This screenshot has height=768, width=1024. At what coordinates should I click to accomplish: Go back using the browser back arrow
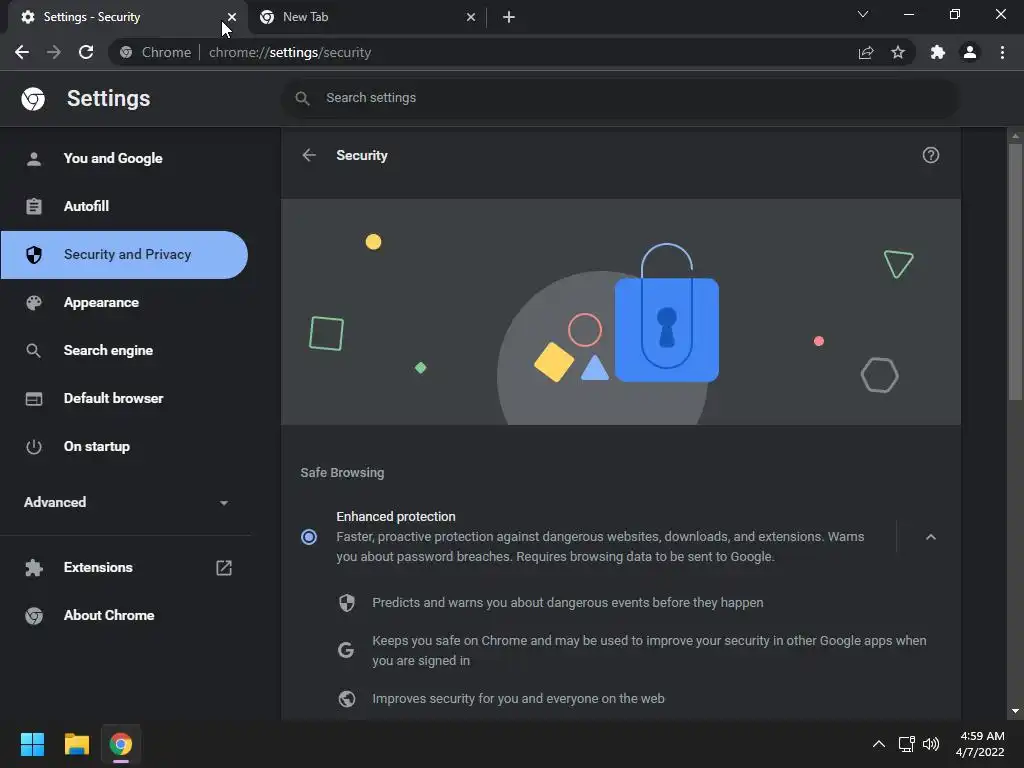click(22, 52)
